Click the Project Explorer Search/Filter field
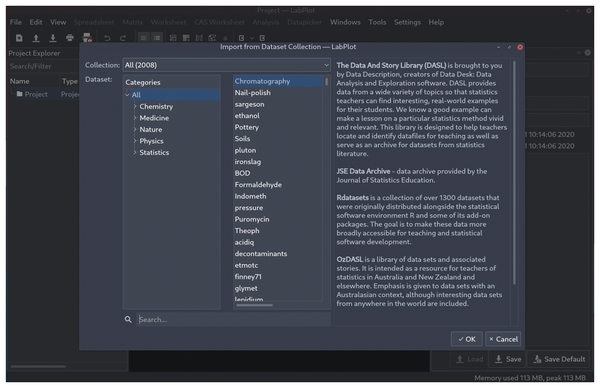The height and width of the screenshot is (388, 600). pyautogui.click(x=43, y=66)
